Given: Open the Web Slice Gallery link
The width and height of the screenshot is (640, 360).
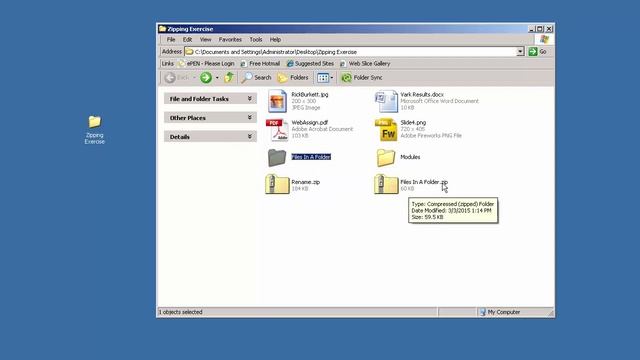Looking at the screenshot, I should [x=365, y=64].
